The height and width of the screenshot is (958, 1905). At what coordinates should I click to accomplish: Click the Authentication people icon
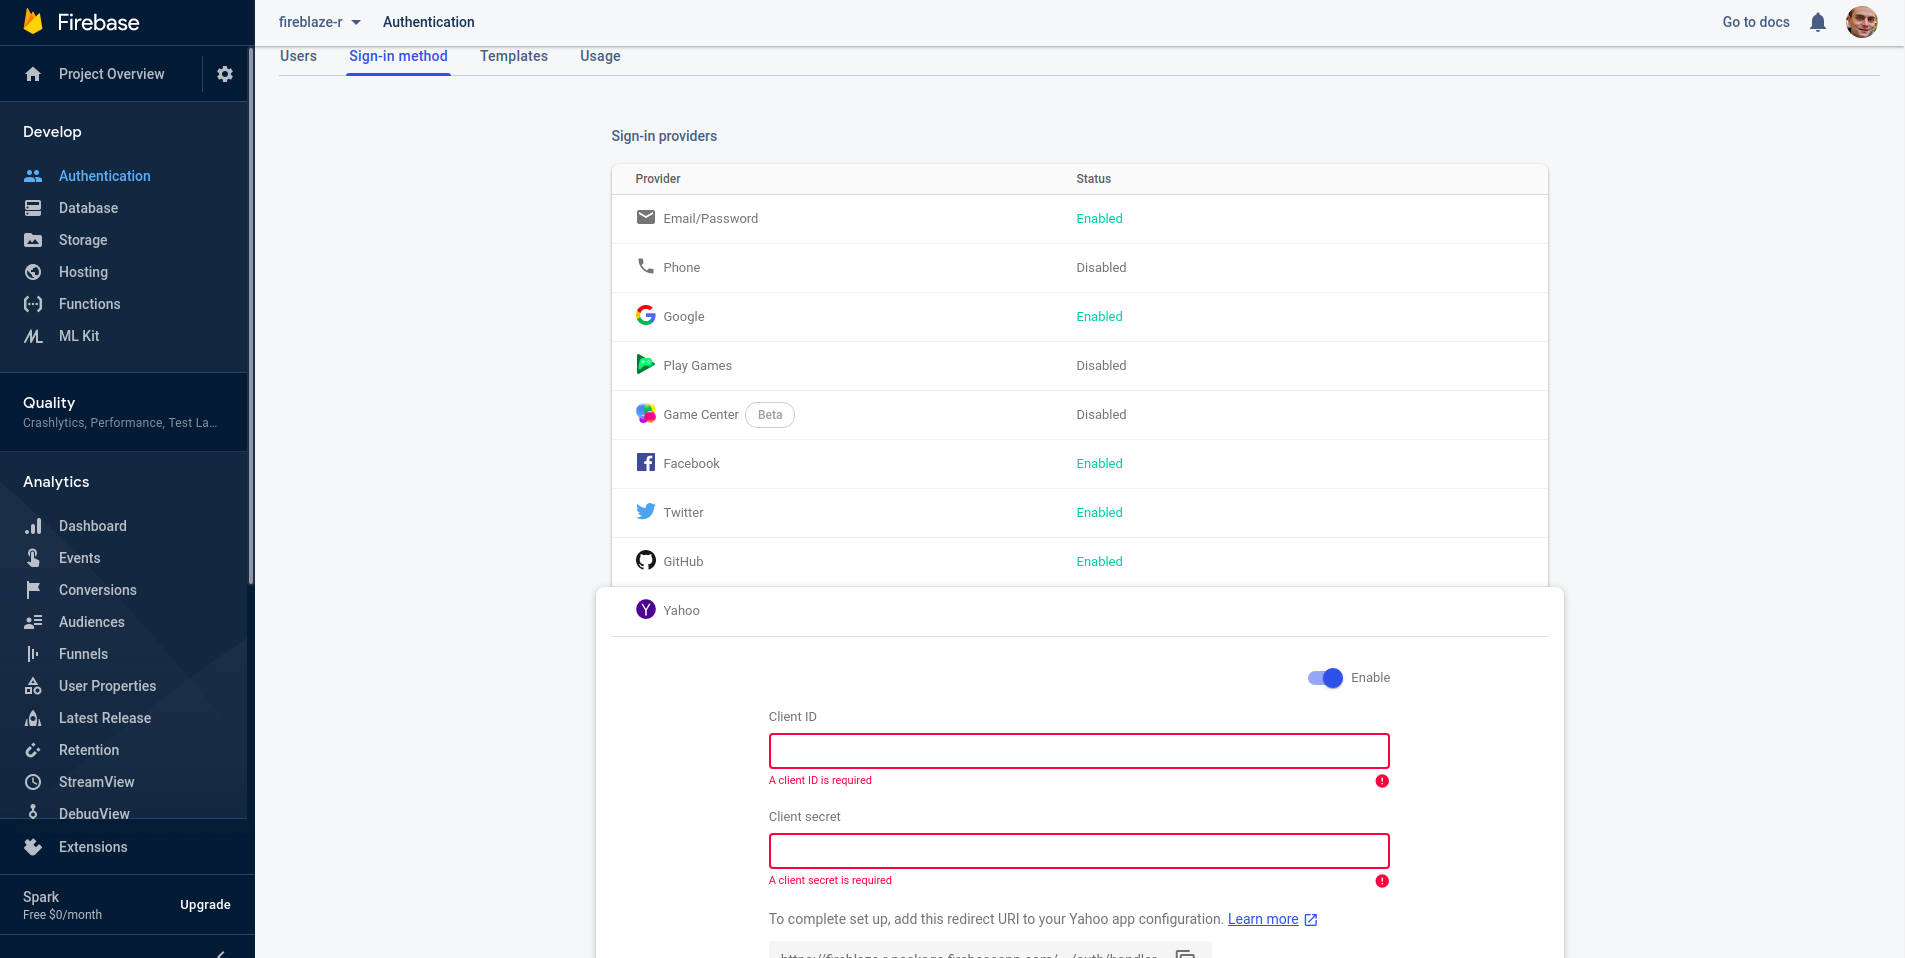33,176
